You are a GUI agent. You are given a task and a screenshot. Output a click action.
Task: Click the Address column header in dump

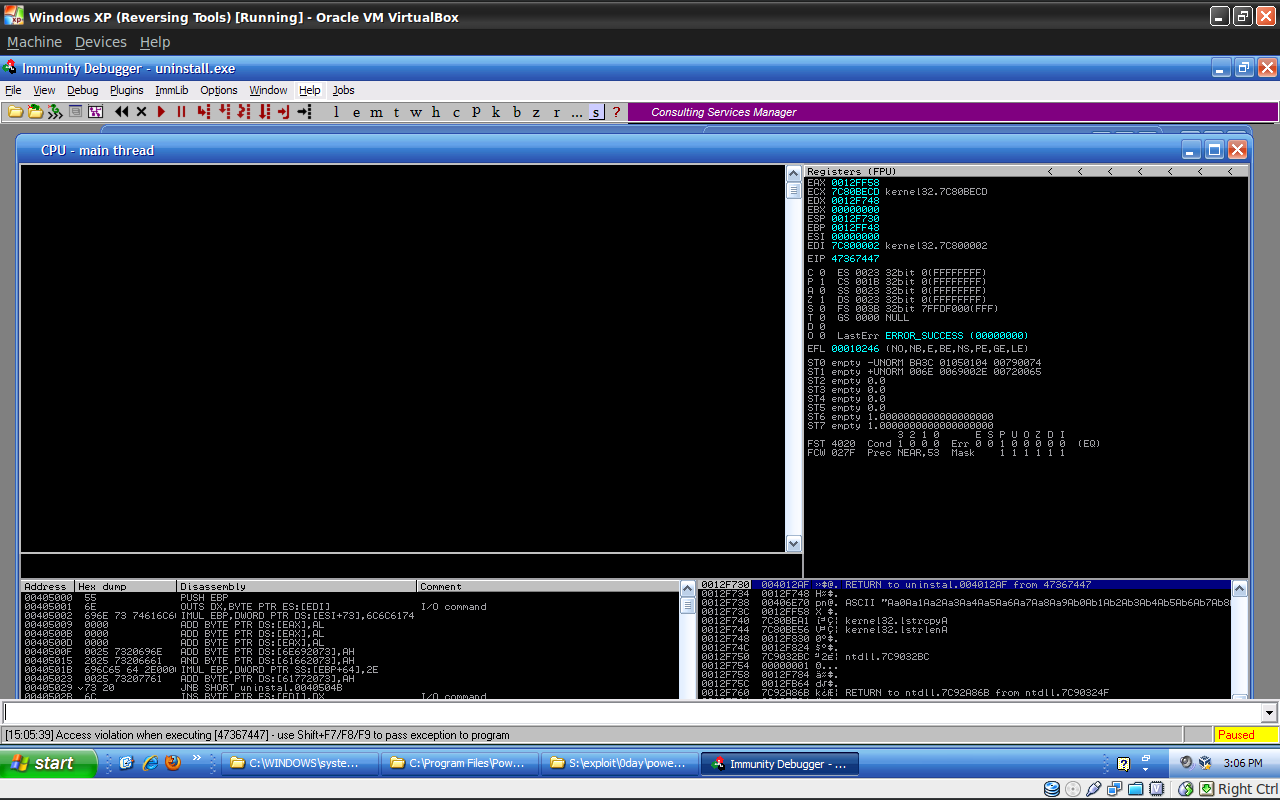pos(47,586)
